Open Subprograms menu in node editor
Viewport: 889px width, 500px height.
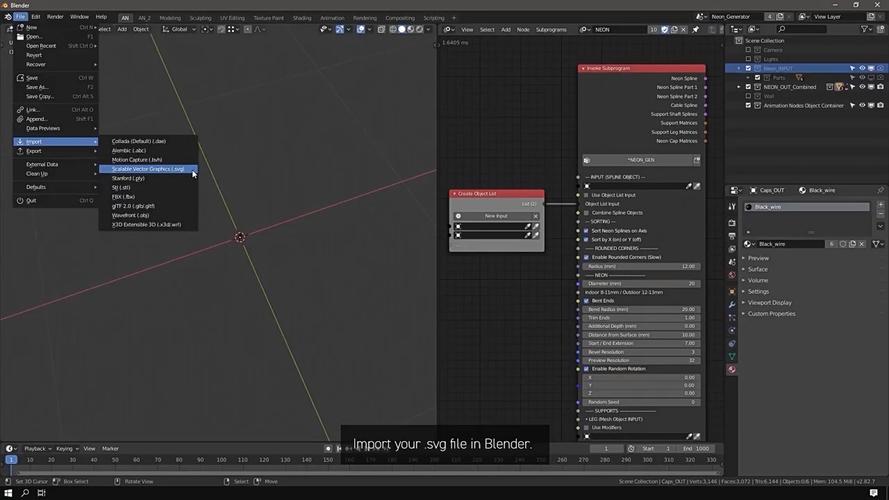tap(551, 29)
